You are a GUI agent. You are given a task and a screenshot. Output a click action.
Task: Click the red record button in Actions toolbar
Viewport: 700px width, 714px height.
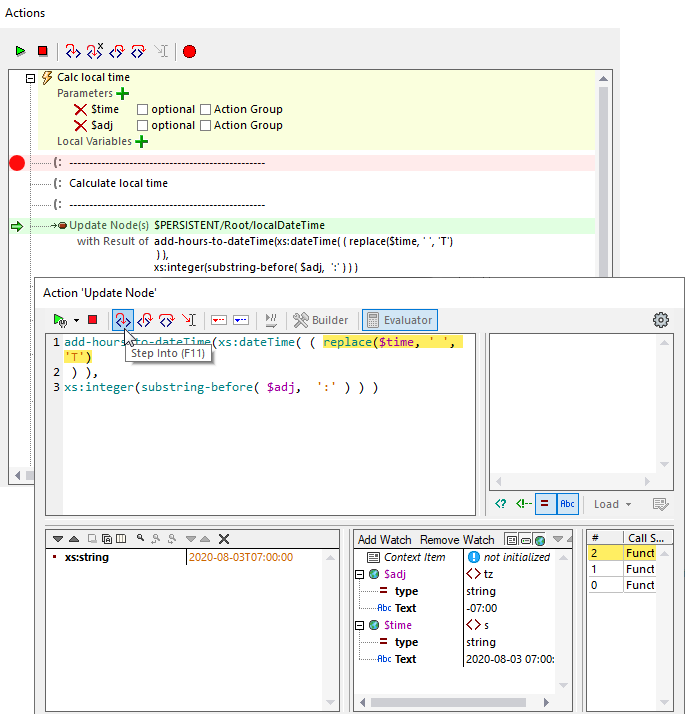point(189,51)
